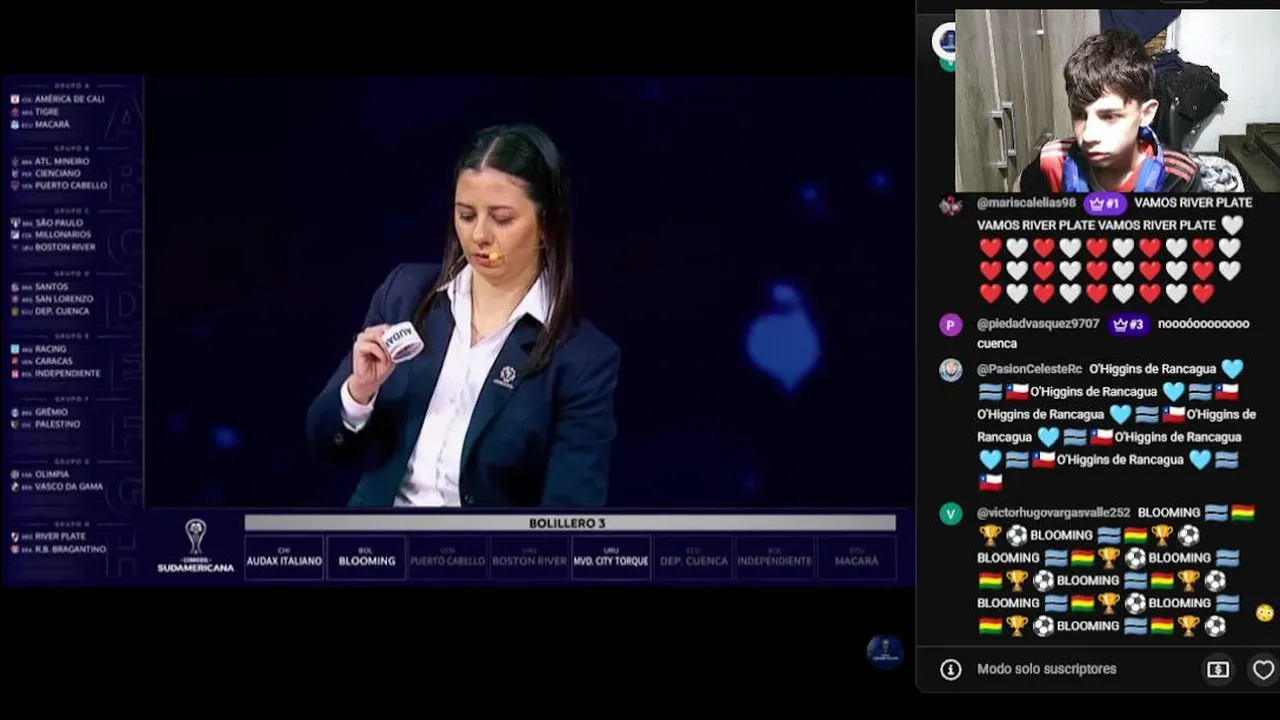Click RIVER PLATE in Grupo H list
Image resolution: width=1280 pixels, height=720 pixels.
60,537
